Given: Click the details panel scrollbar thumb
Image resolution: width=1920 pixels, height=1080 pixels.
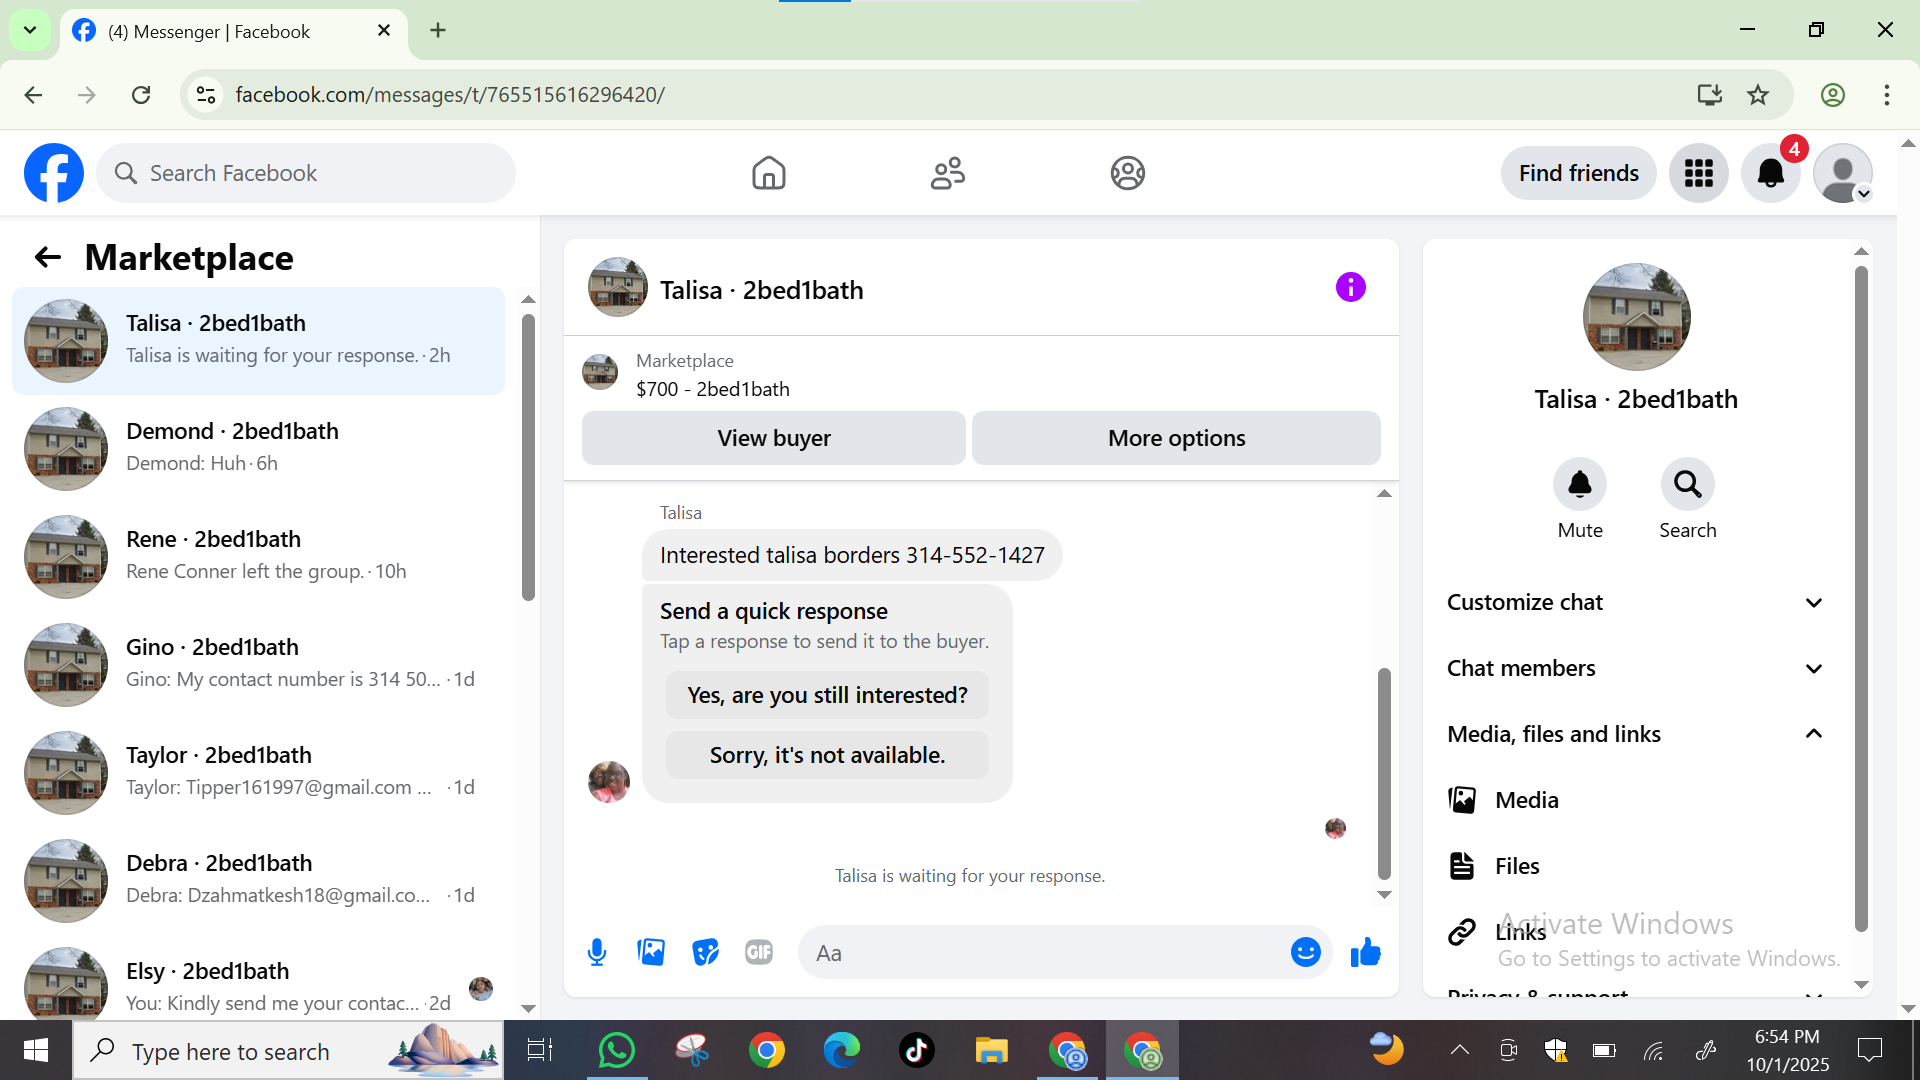Looking at the screenshot, I should pos(1861,599).
